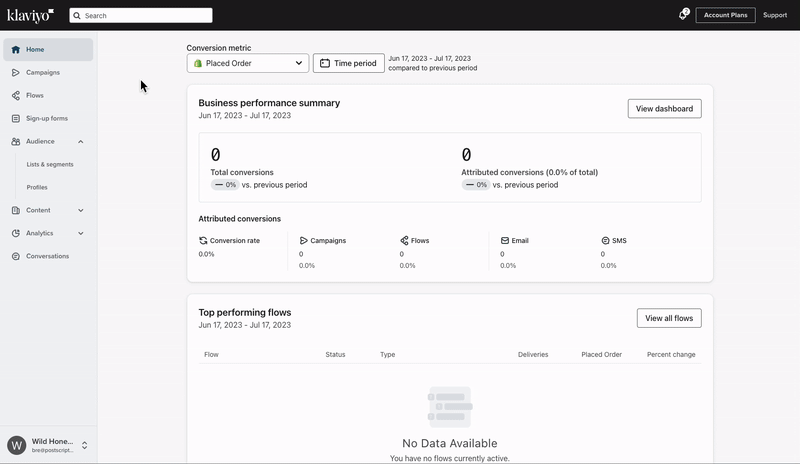Click View all flows button

pyautogui.click(x=669, y=318)
